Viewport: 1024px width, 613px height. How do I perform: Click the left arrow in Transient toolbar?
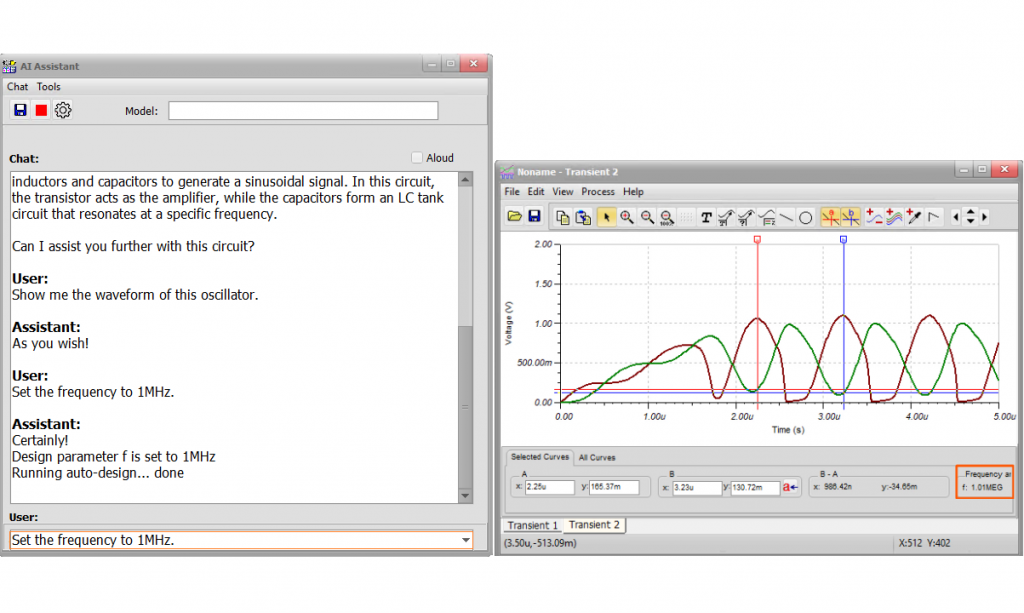[x=956, y=217]
